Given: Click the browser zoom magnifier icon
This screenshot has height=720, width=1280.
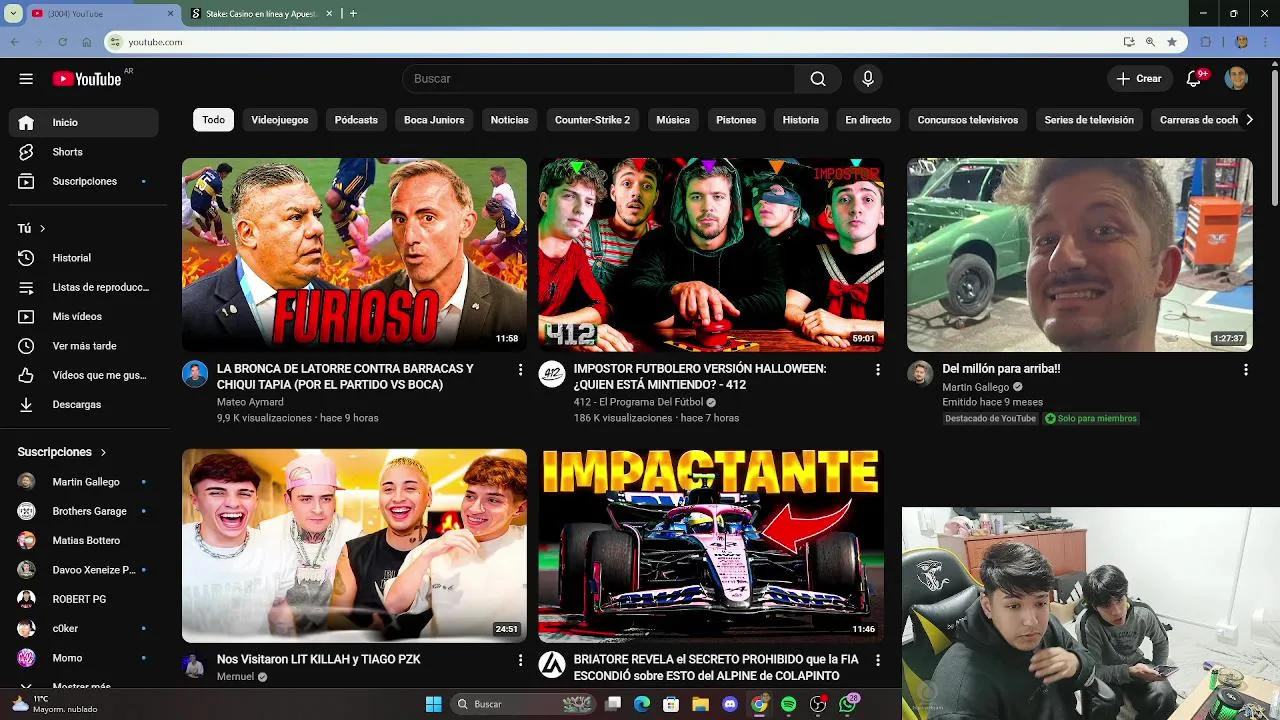Looking at the screenshot, I should [x=1150, y=42].
